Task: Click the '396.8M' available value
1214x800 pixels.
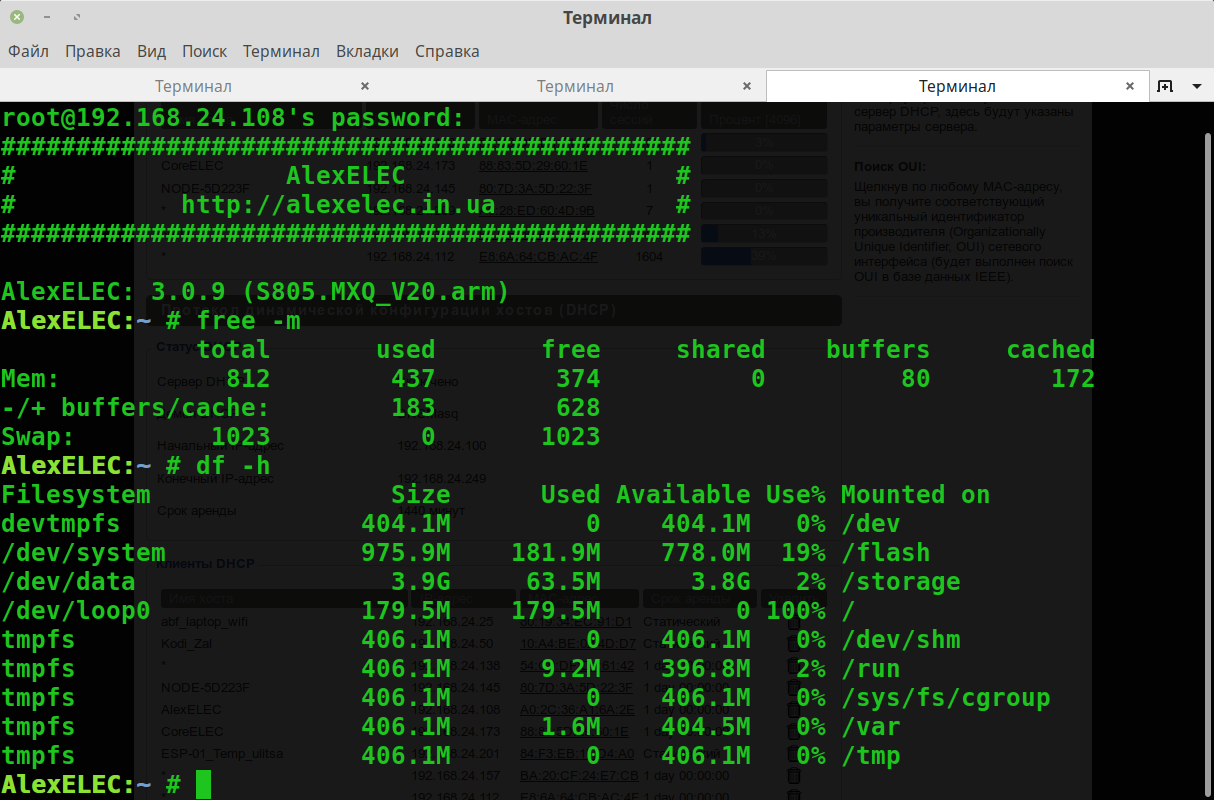Action: pyautogui.click(x=706, y=669)
